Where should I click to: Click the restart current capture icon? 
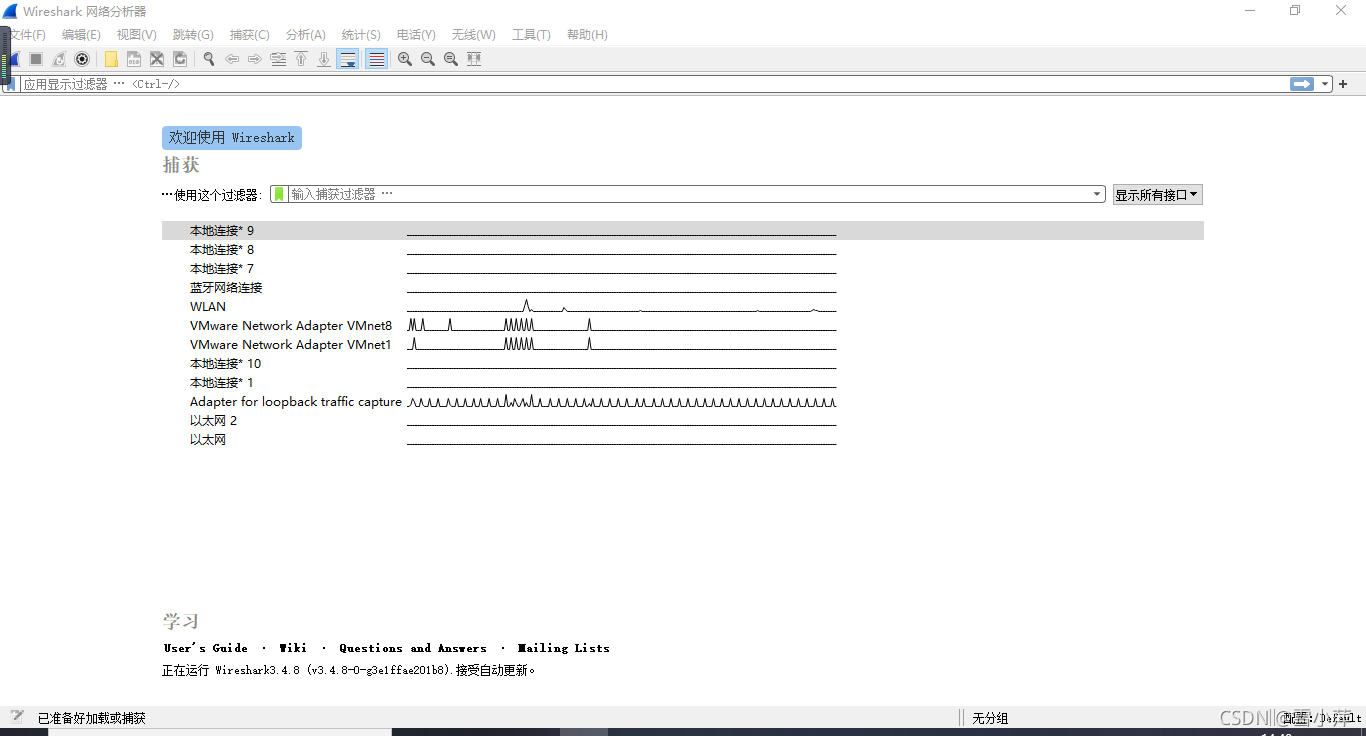59,59
